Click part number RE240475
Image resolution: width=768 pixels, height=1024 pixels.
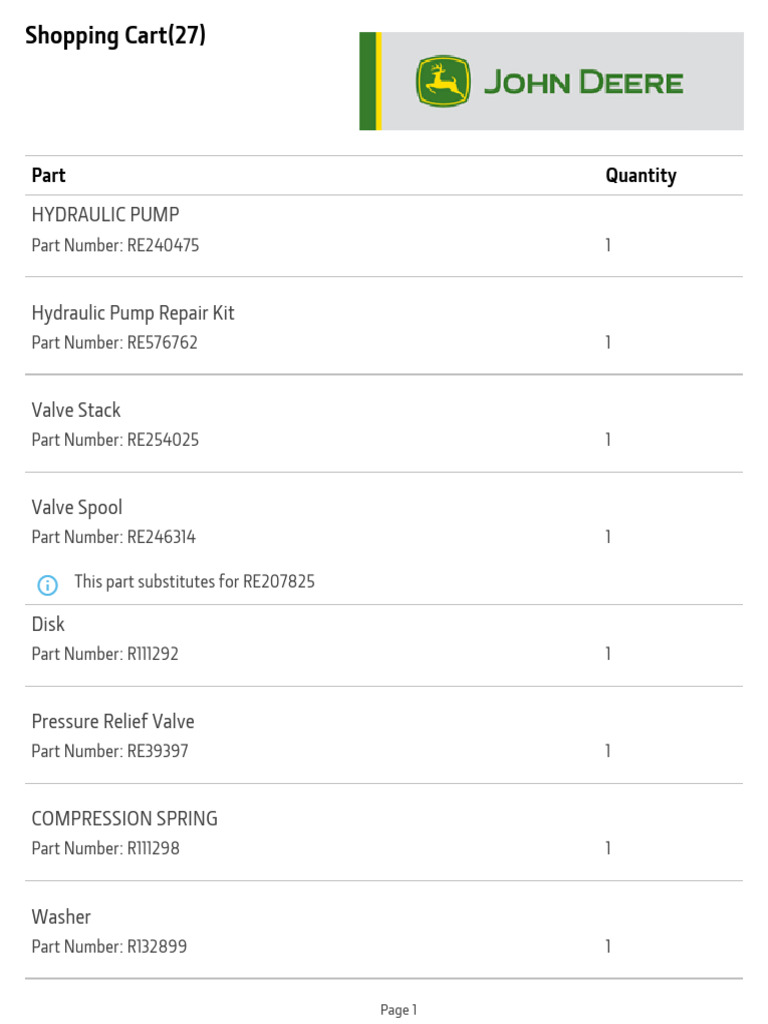tap(162, 245)
